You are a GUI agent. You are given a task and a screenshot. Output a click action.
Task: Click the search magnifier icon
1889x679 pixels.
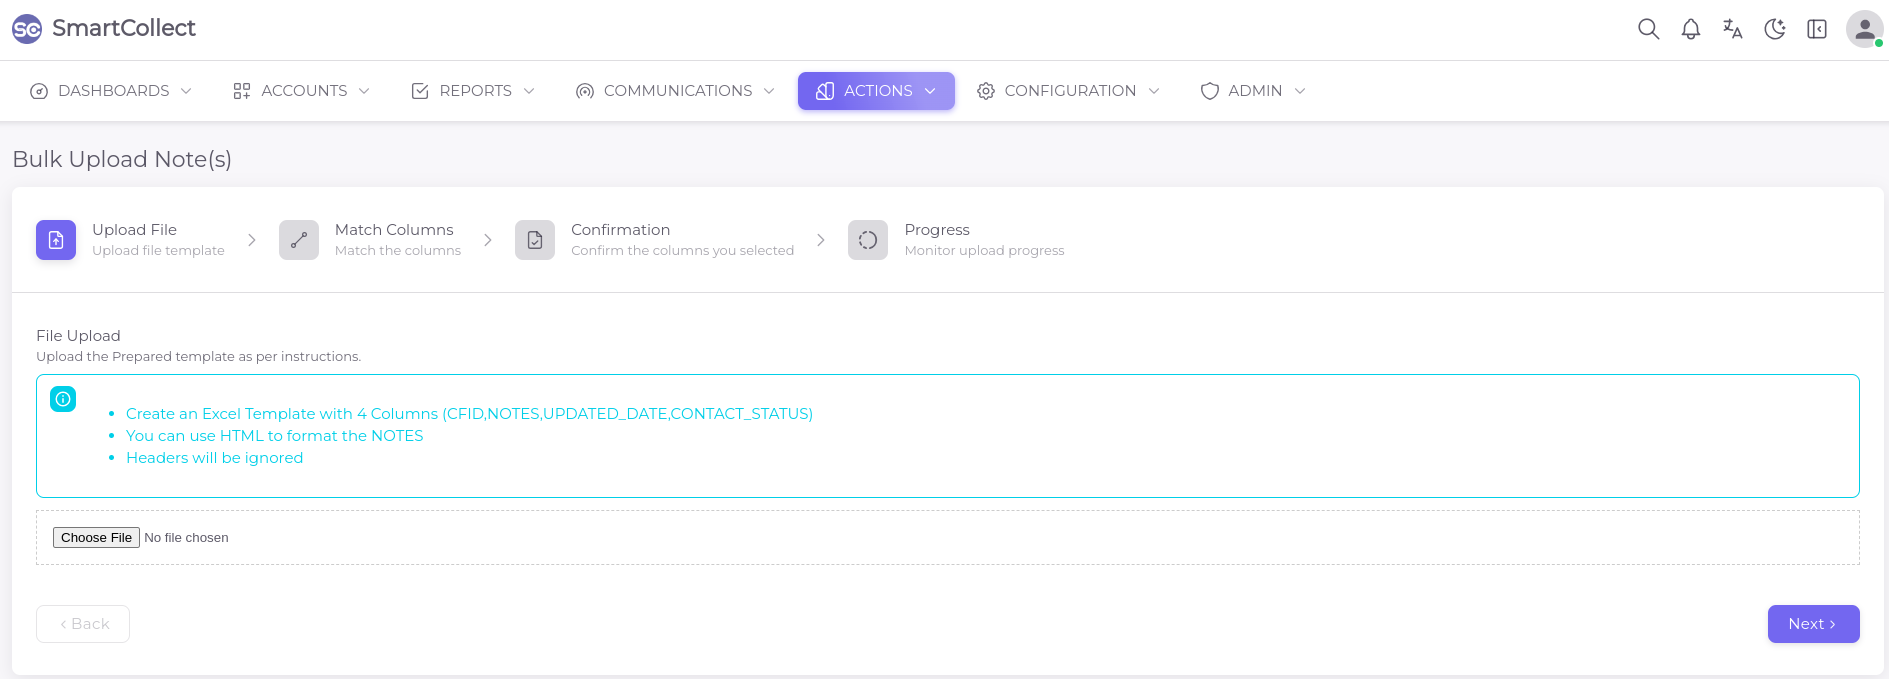click(1648, 29)
